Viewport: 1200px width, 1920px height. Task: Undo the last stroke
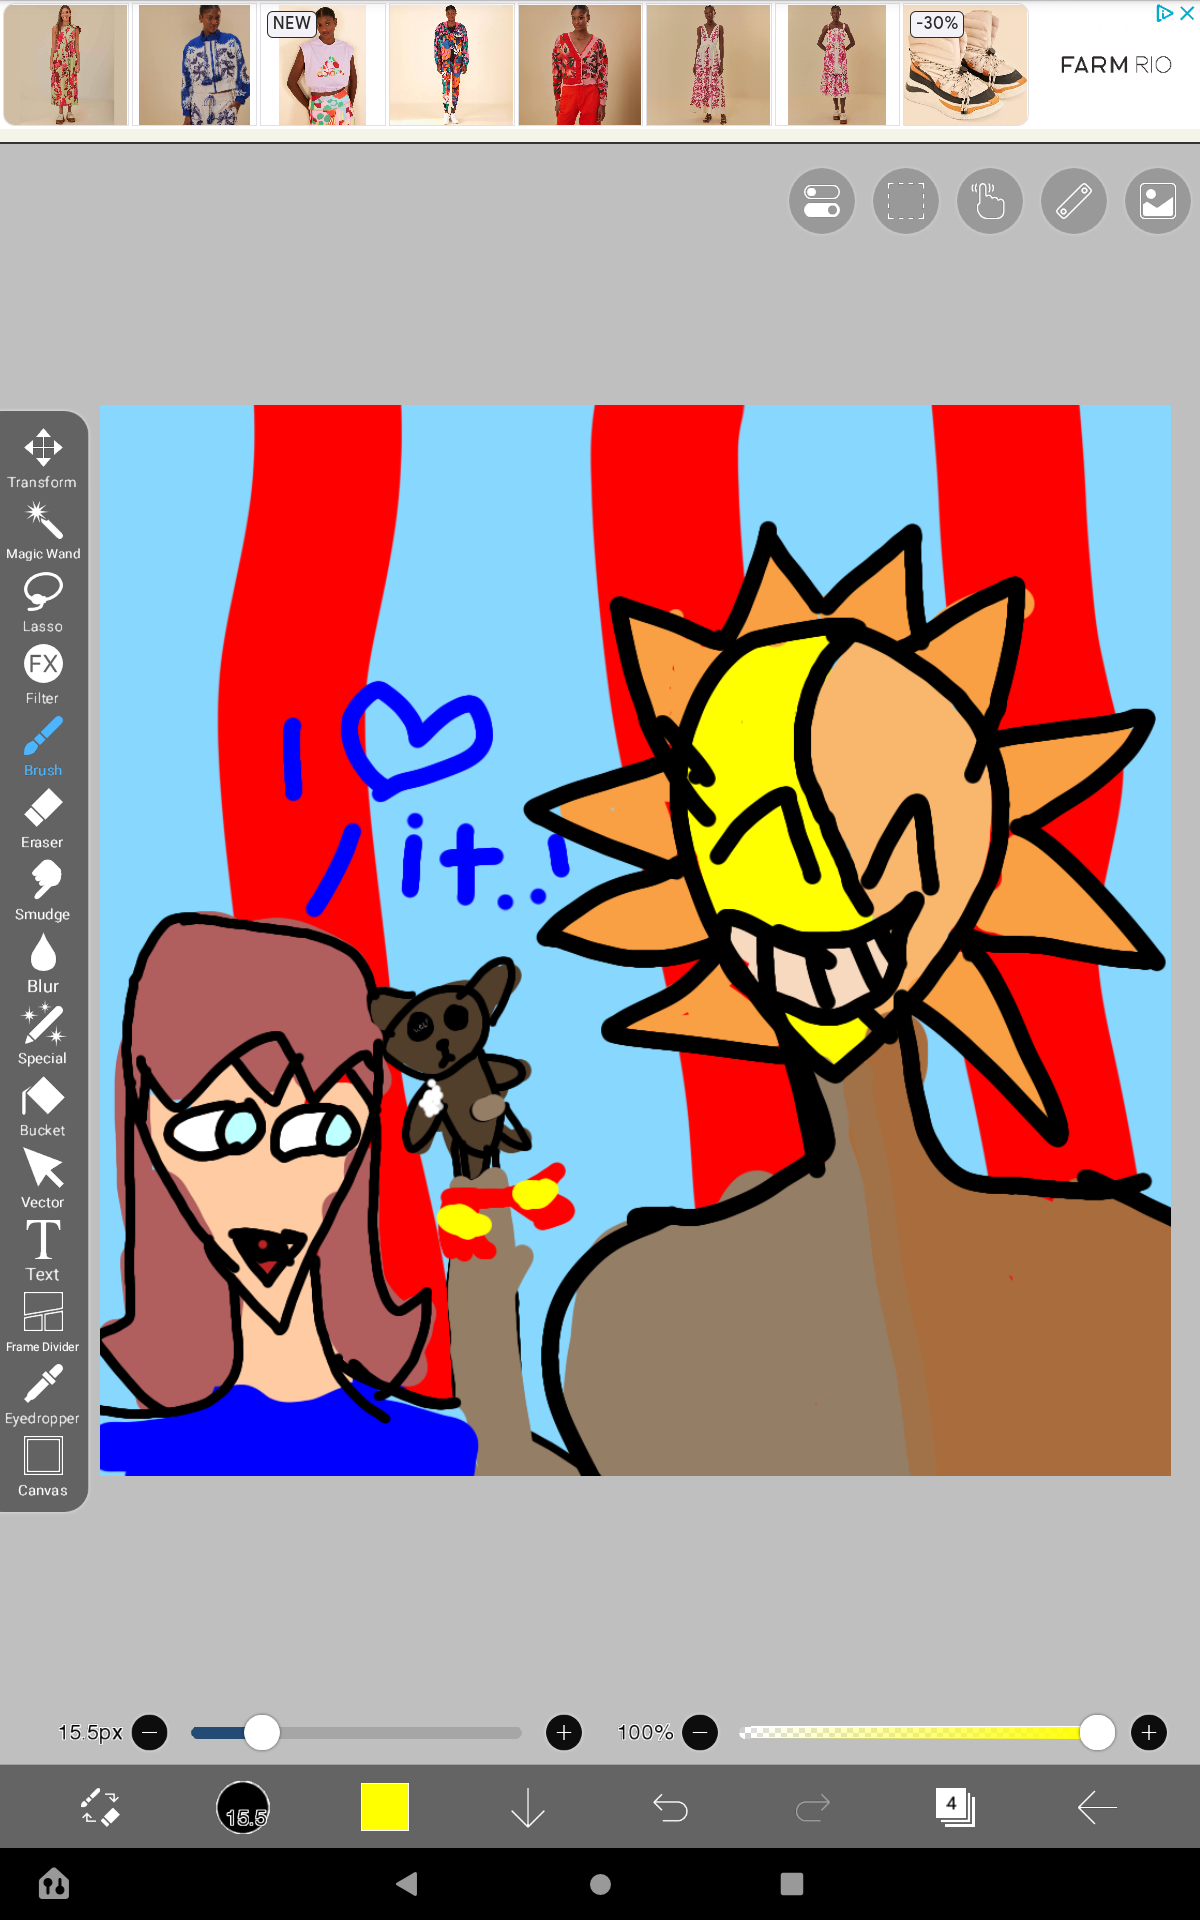670,1807
